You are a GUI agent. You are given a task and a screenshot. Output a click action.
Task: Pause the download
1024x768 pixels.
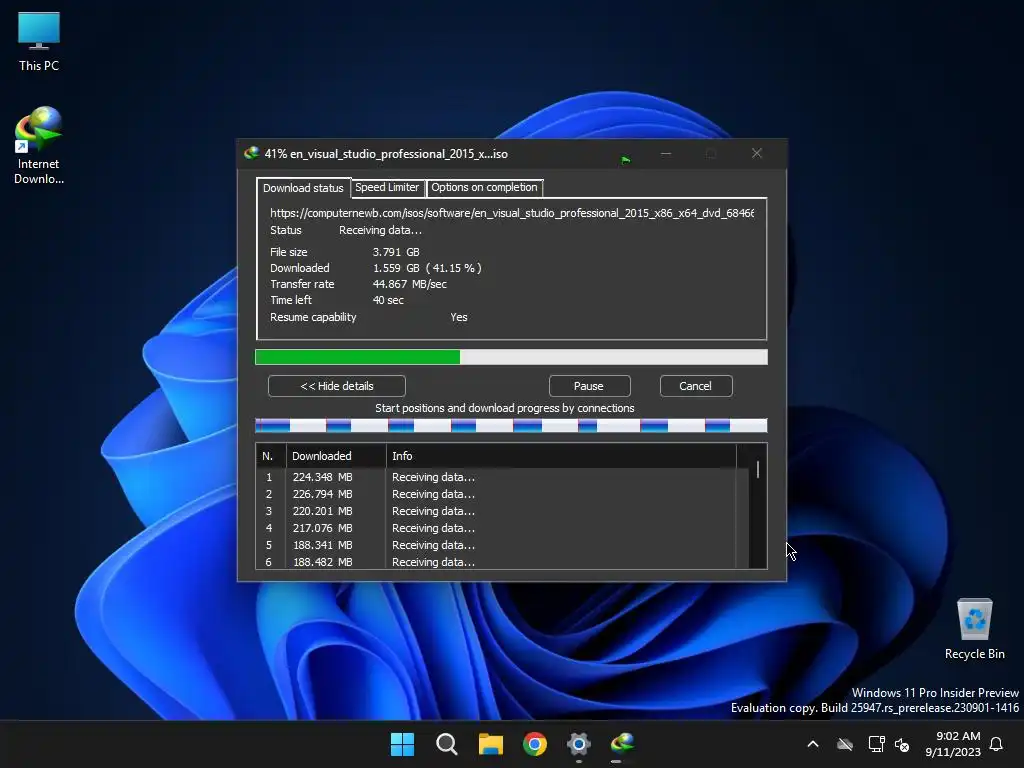pos(589,386)
